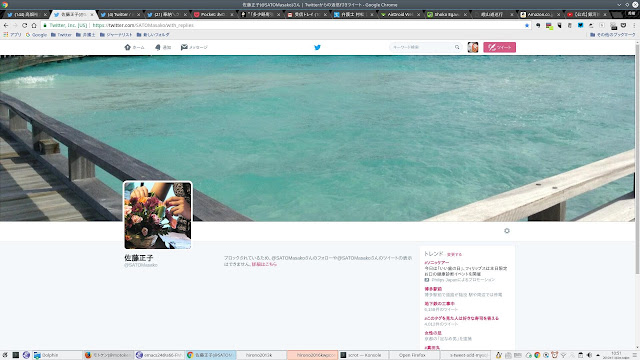The height and width of the screenshot is (360, 640).
Task: Open the Firefox taskbar window entry
Action: tap(108, 355)
